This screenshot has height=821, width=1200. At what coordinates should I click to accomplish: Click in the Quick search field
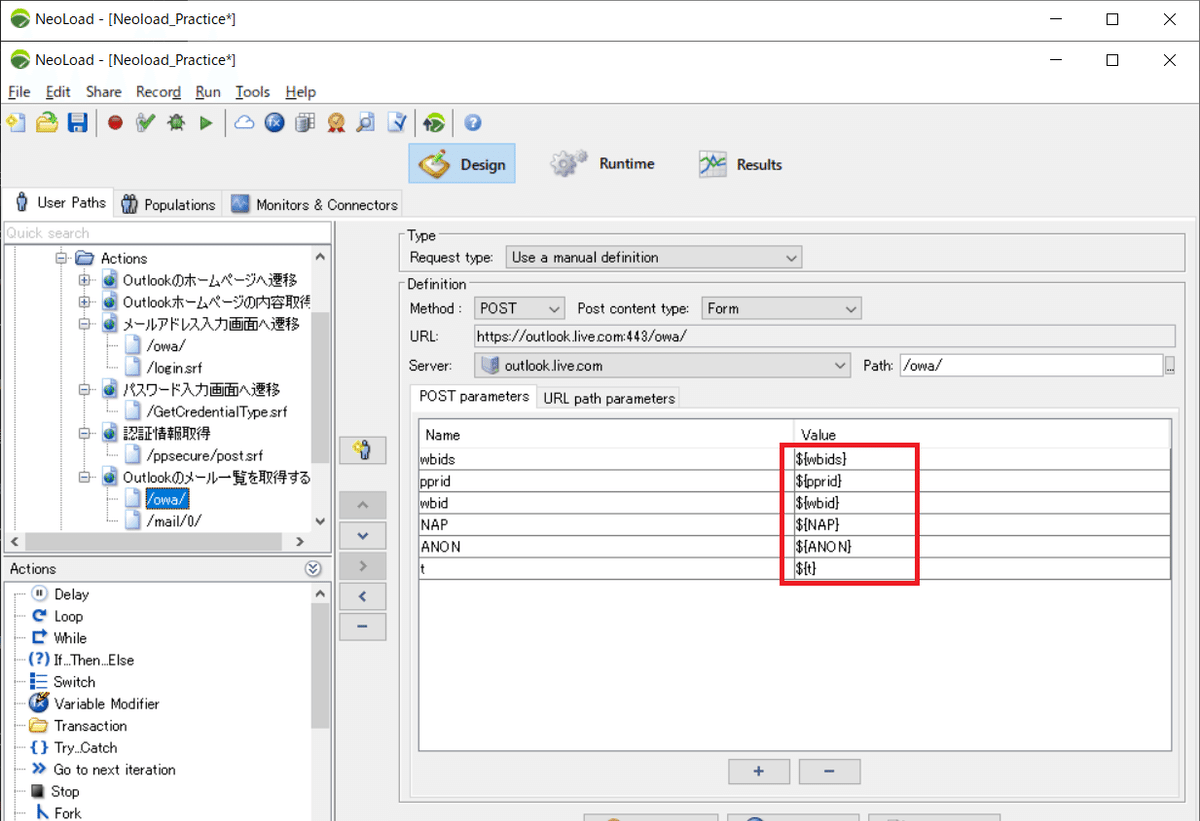tap(166, 232)
